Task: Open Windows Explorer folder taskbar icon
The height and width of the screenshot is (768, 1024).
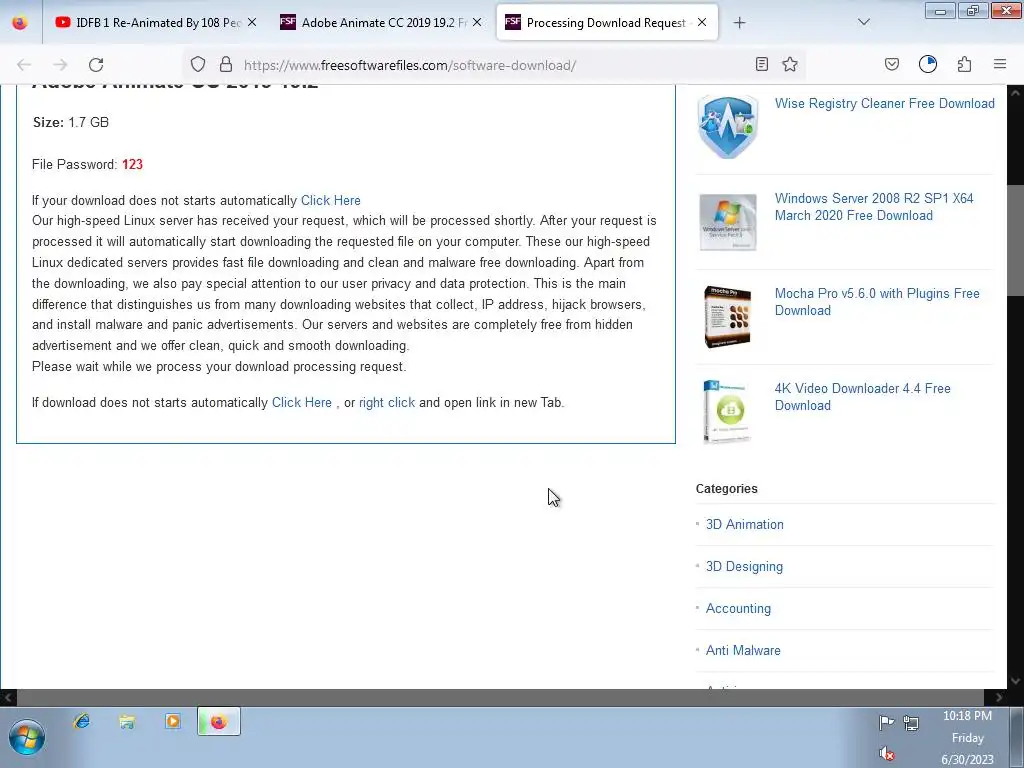Action: (x=127, y=721)
